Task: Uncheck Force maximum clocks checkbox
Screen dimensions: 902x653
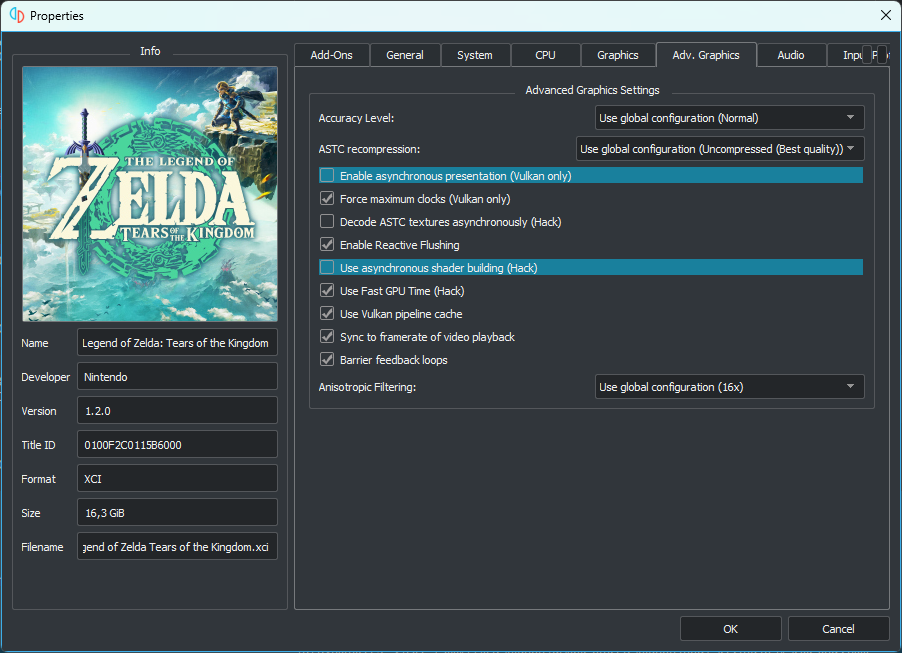Action: pyautogui.click(x=327, y=199)
